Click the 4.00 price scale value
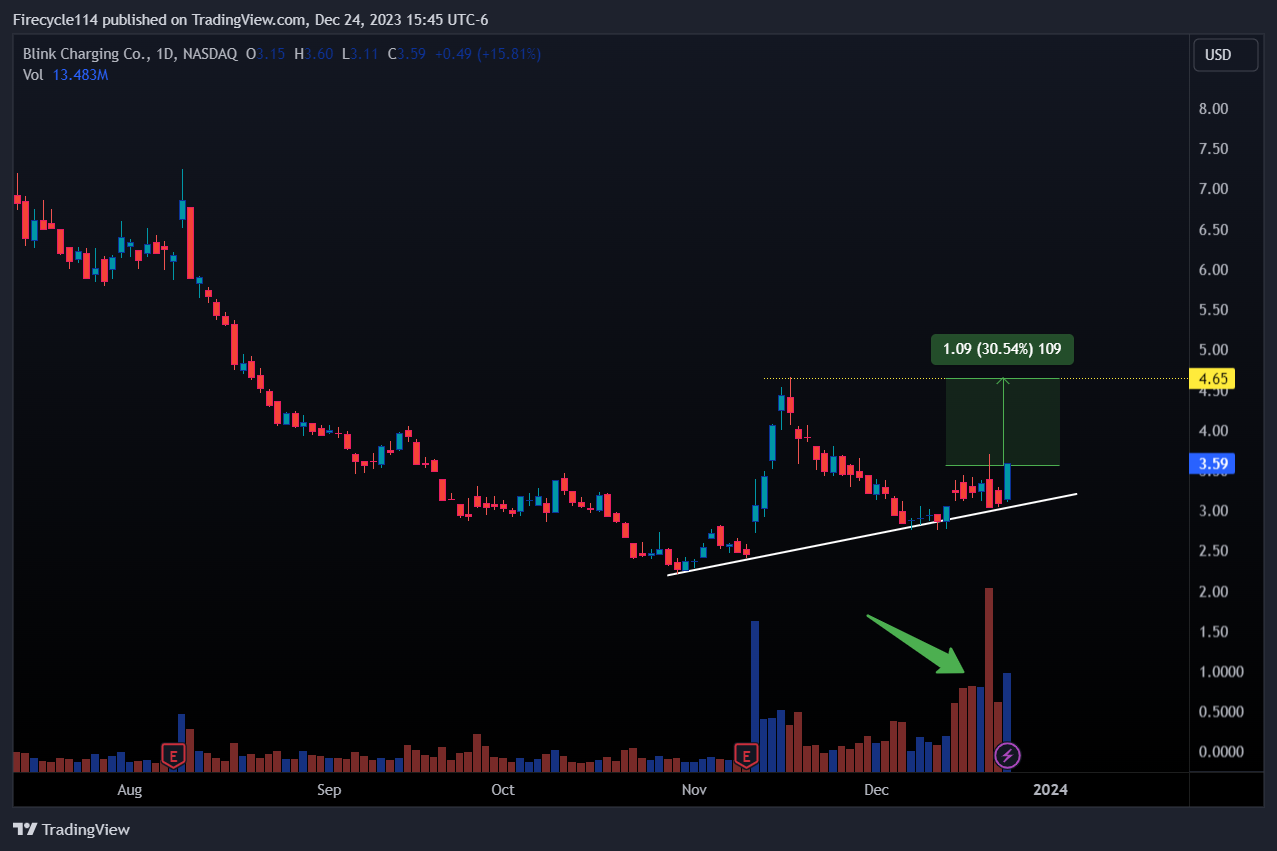Viewport: 1277px width, 851px height. 1213,431
